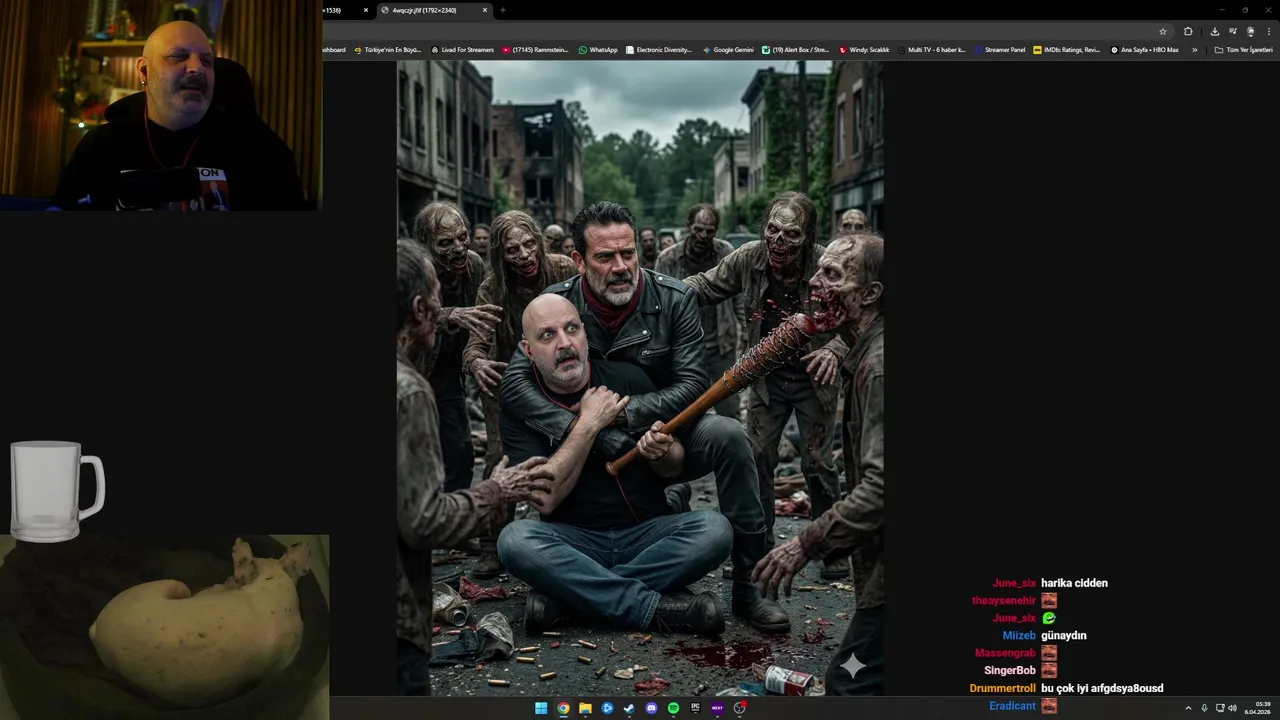The width and height of the screenshot is (1280, 720).
Task: Open Electronic Diversity bookmark
Action: tap(659, 49)
